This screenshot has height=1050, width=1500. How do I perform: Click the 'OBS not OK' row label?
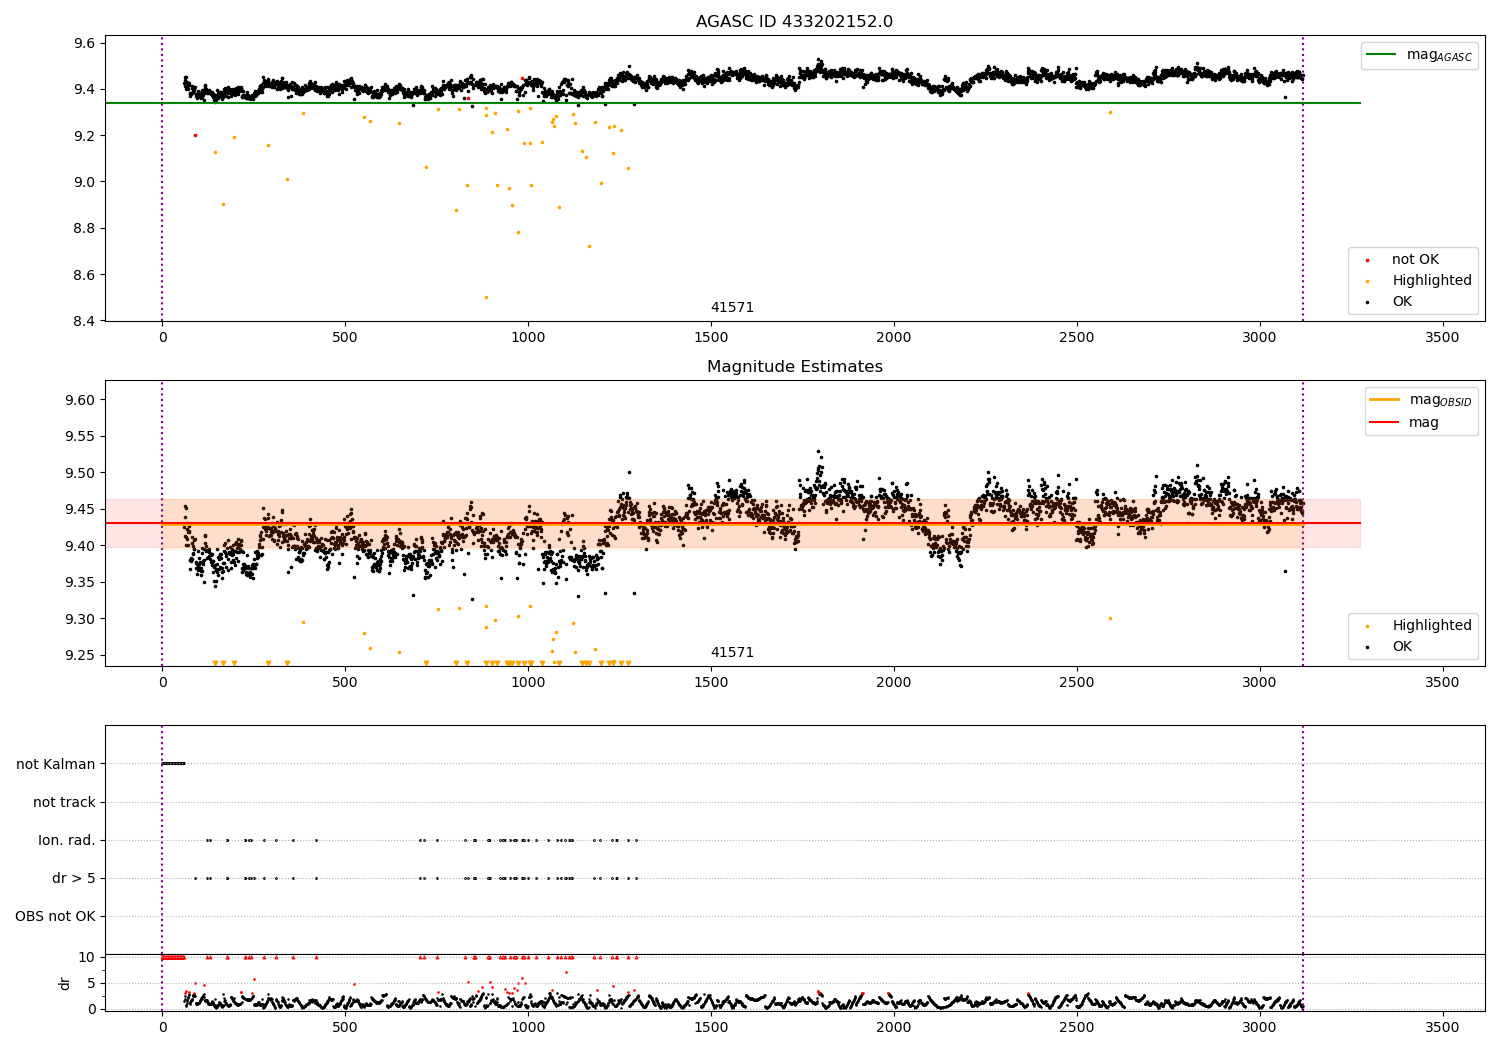coord(55,916)
